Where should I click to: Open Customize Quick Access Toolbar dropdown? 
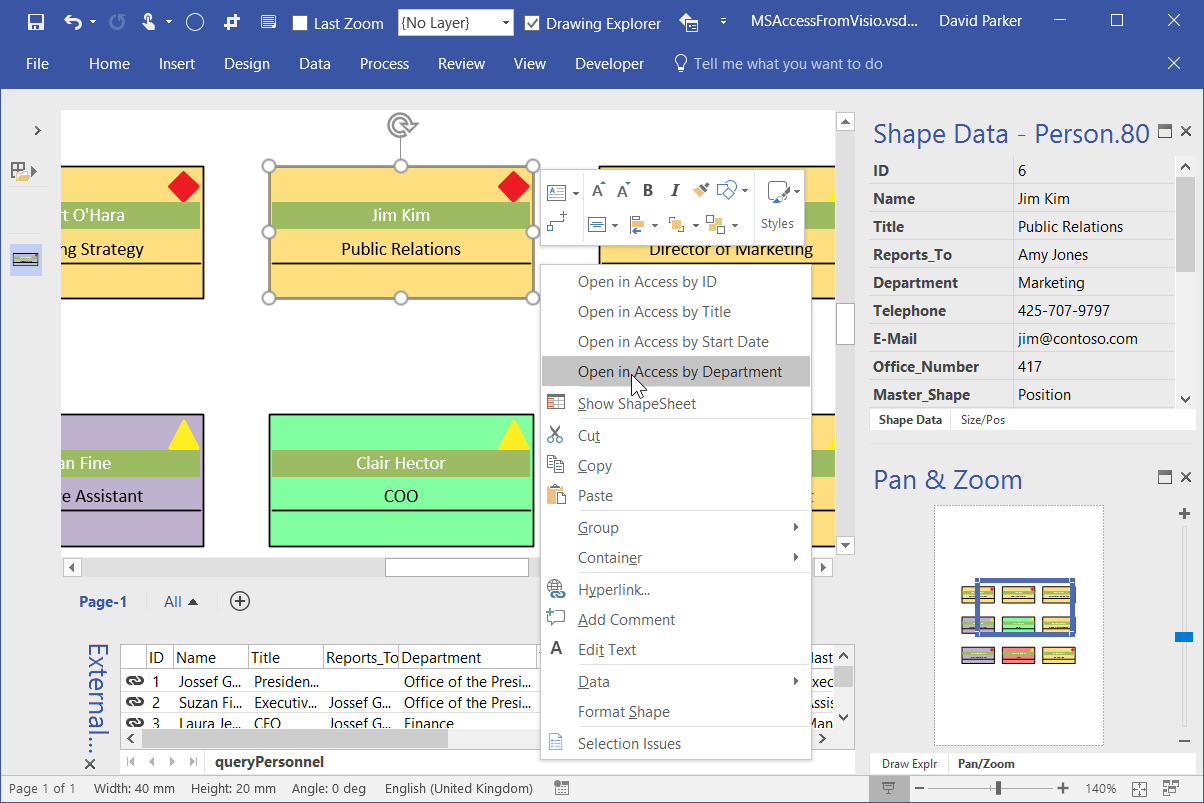(x=723, y=22)
